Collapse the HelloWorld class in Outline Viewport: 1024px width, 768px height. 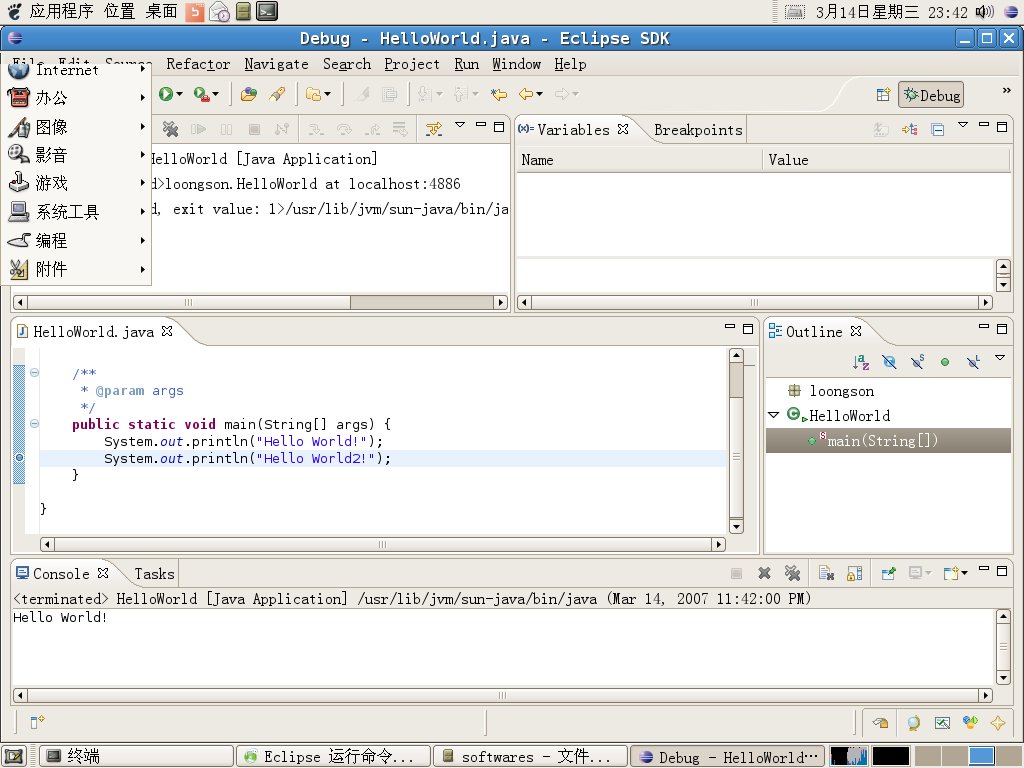coord(774,415)
